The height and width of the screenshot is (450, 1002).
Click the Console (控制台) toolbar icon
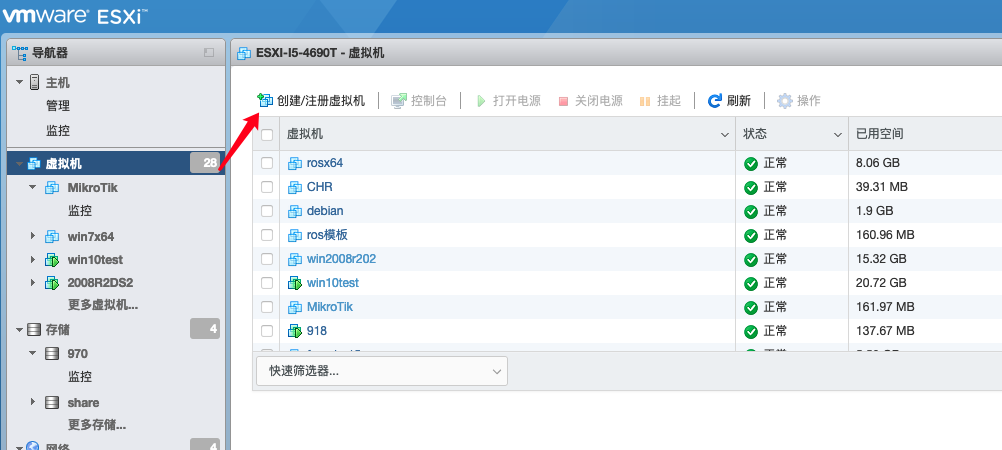399,100
